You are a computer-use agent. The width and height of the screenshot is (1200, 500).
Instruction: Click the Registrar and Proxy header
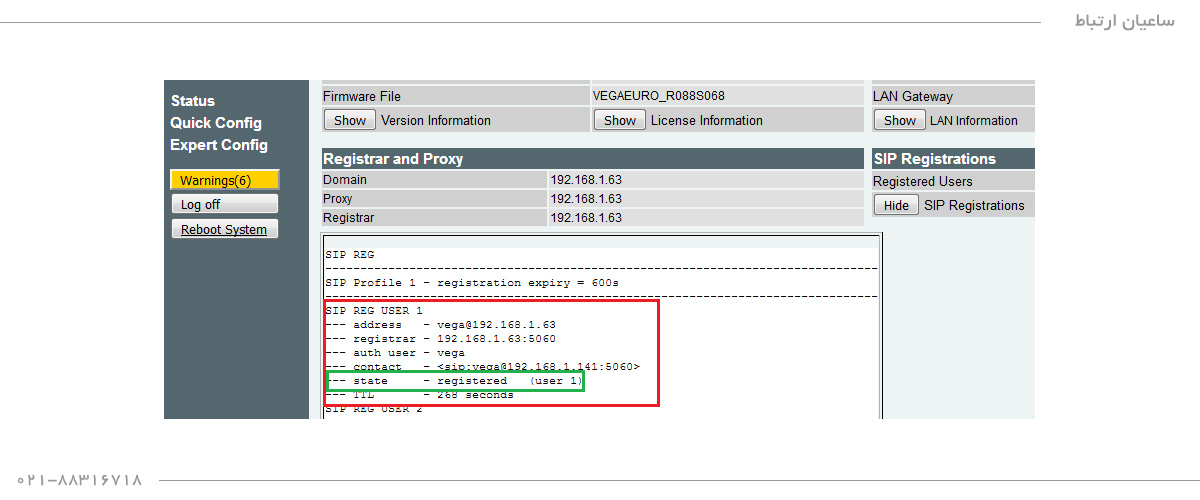coord(393,159)
